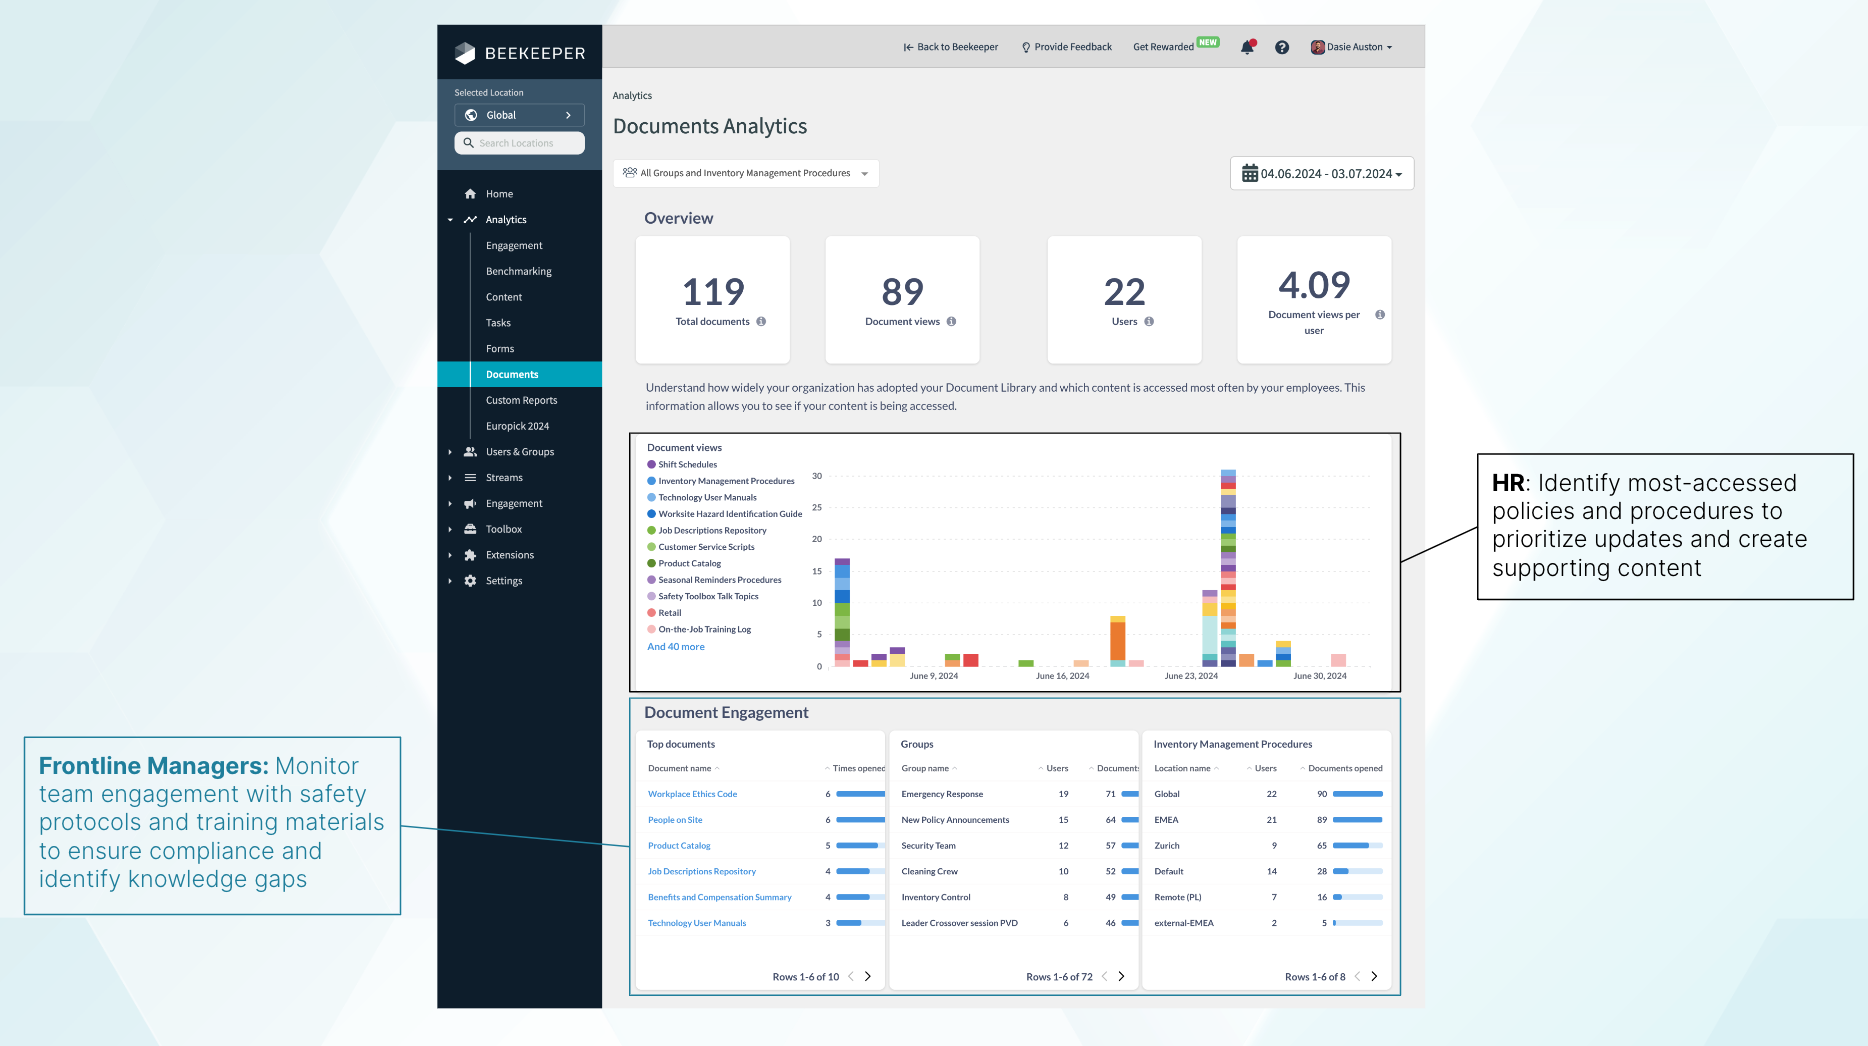Screen dimensions: 1868x1046
Task: Click the Toolbox icon in sidebar
Action: click(470, 530)
